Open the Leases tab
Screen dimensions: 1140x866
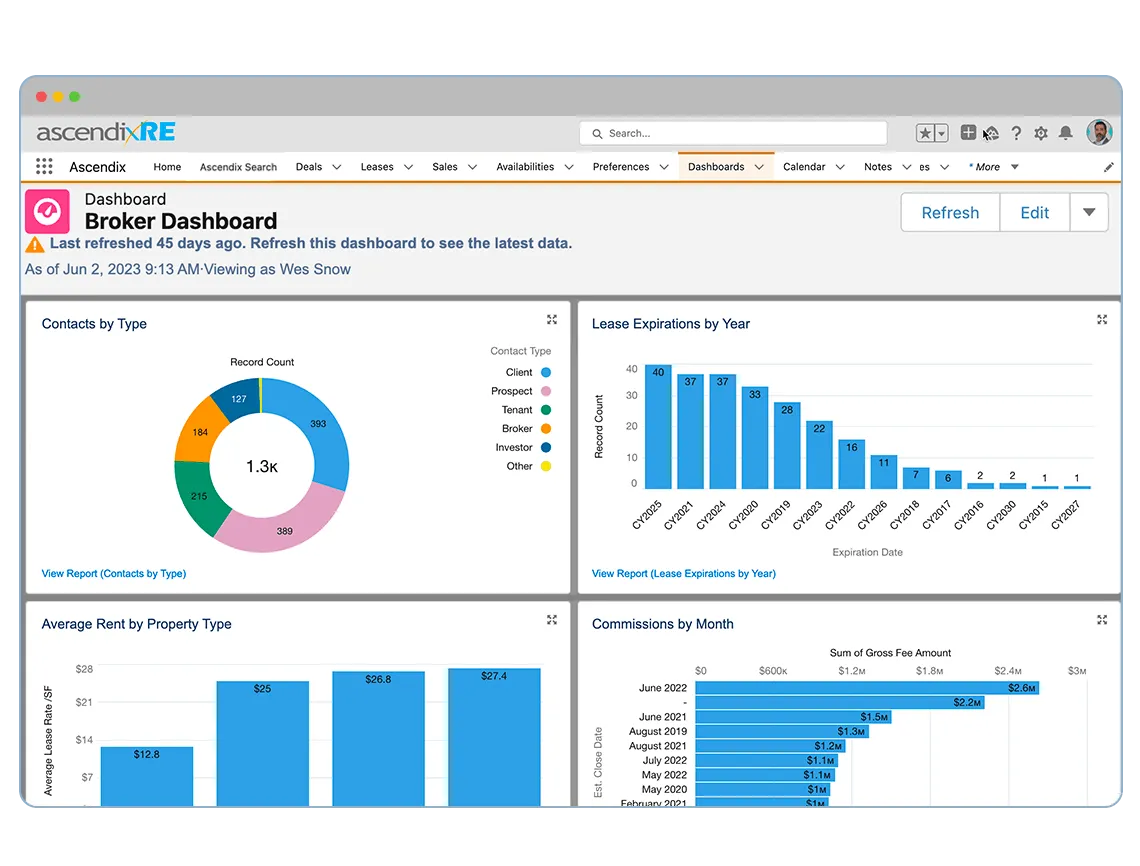click(x=377, y=167)
